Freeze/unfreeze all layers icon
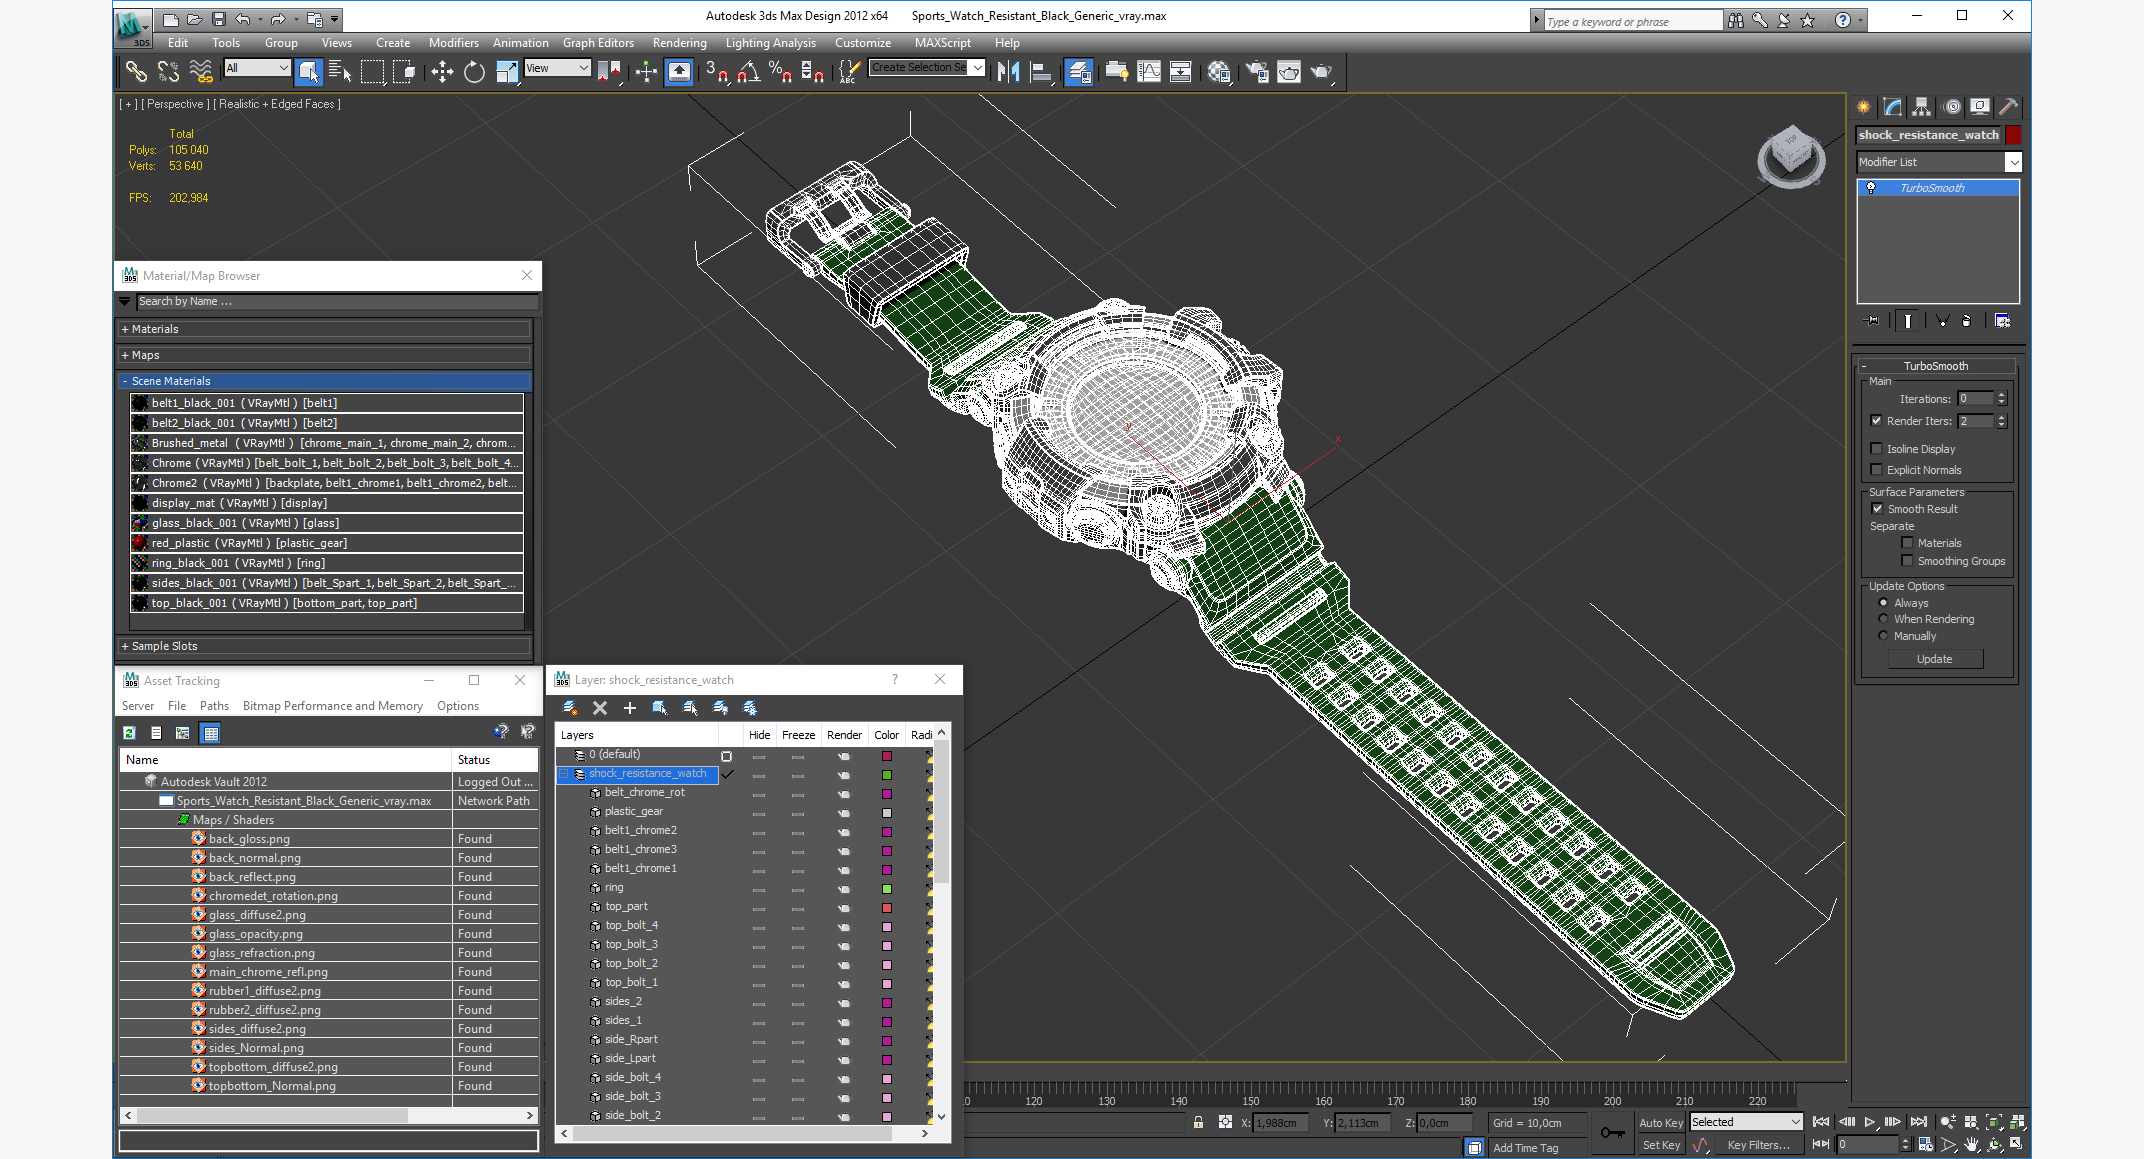Image resolution: width=2144 pixels, height=1159 pixels. pyautogui.click(x=750, y=707)
